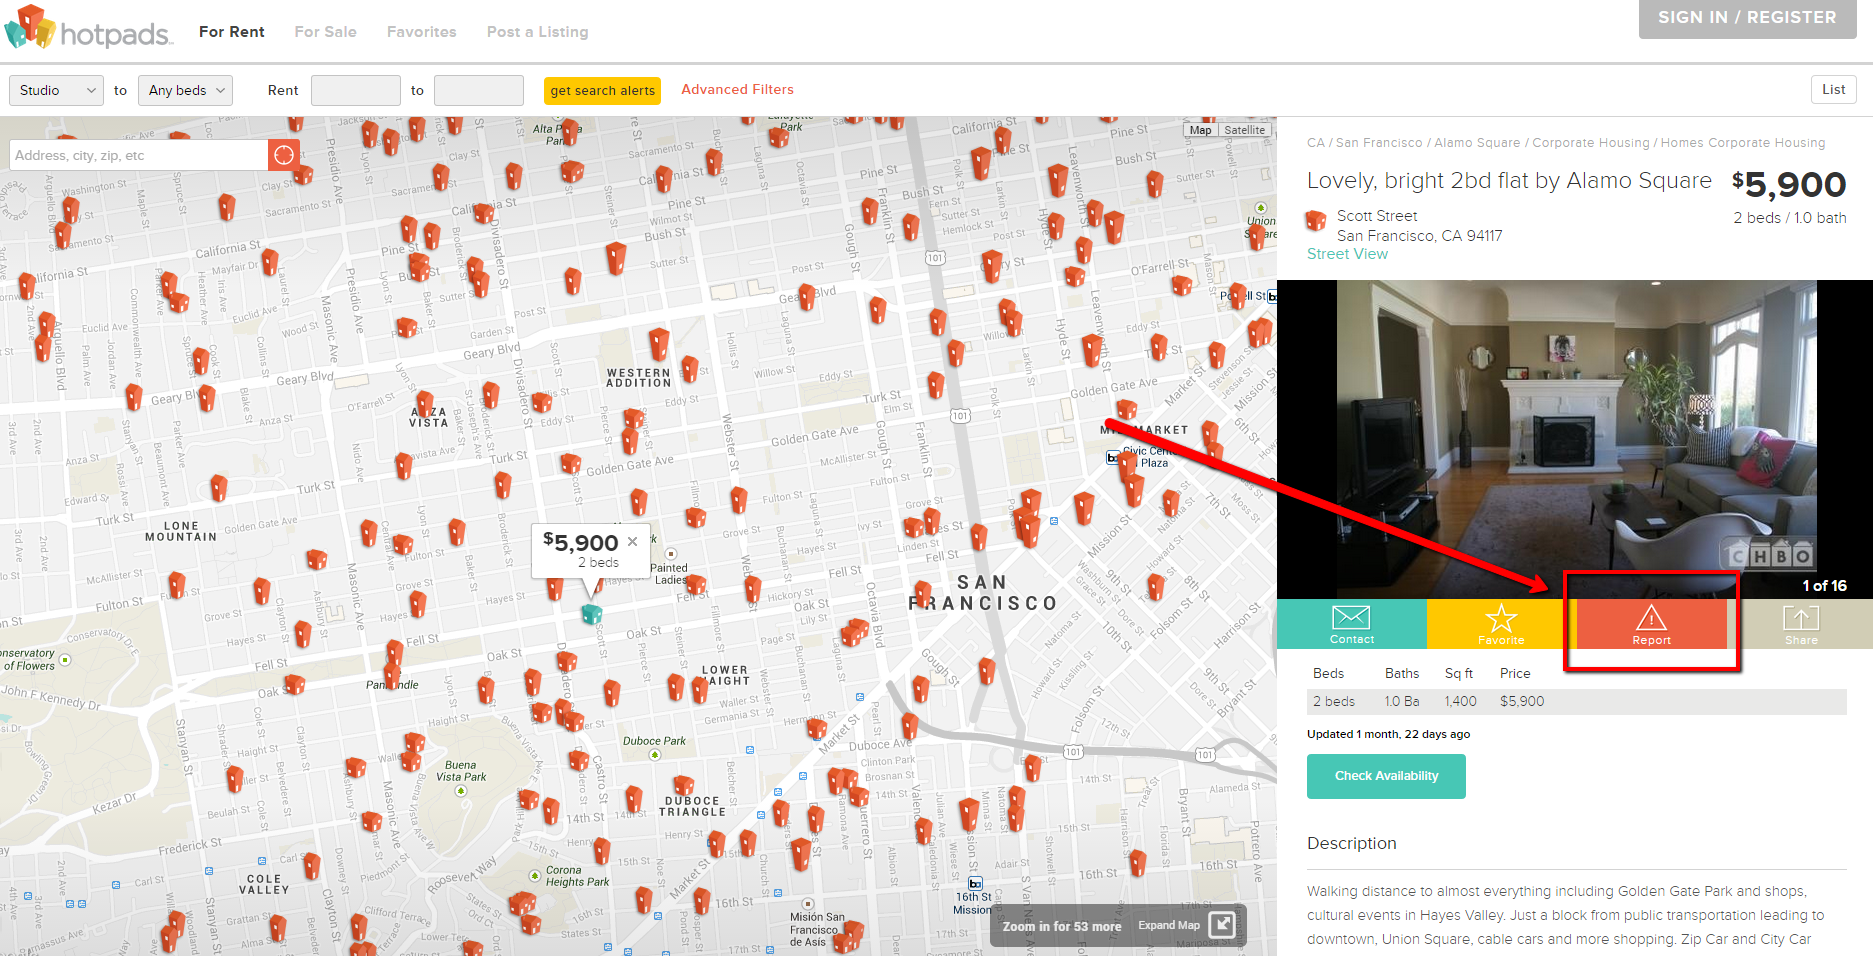This screenshot has width=1873, height=956.
Task: Select the teal highlighted listing marker
Action: point(591,613)
